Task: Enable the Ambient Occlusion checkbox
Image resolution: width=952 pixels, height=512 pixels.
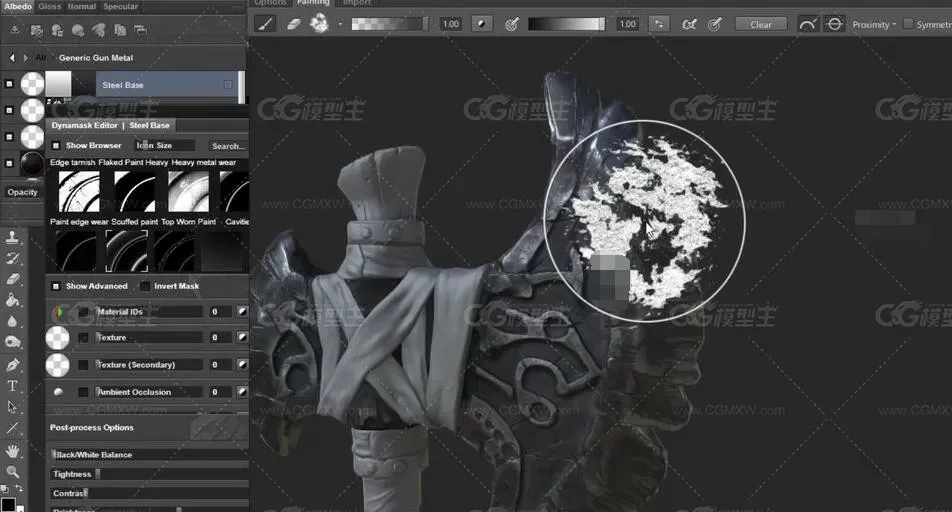Action: click(x=83, y=392)
